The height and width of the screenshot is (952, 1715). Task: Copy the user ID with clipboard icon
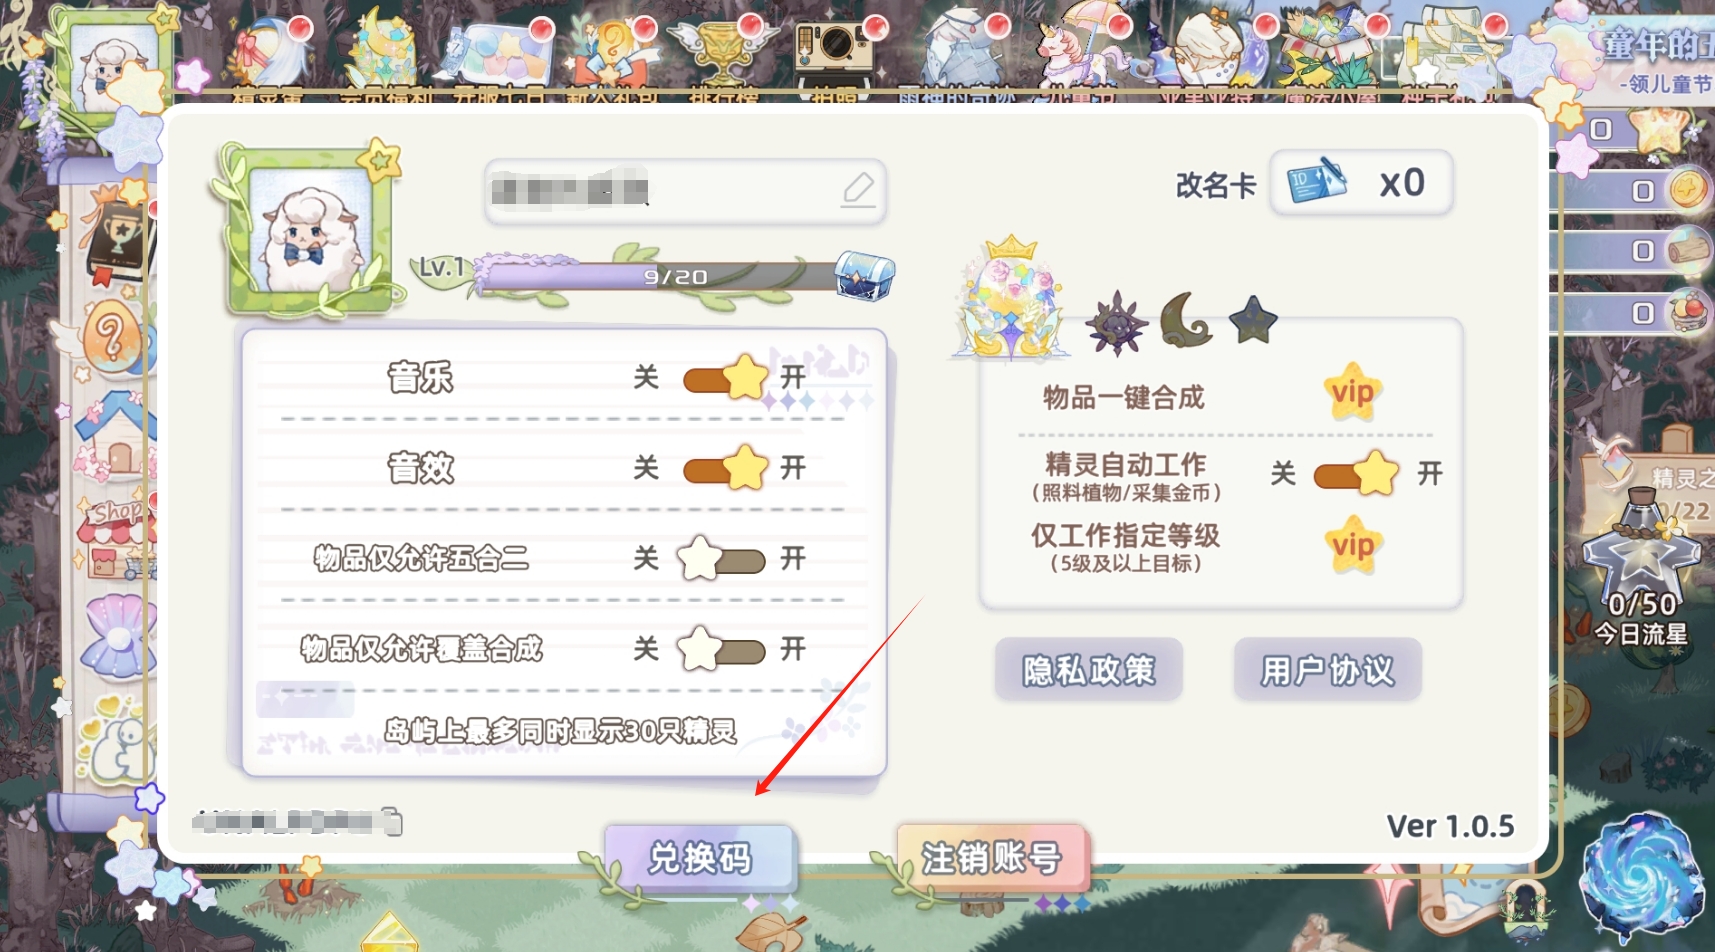pyautogui.click(x=392, y=822)
